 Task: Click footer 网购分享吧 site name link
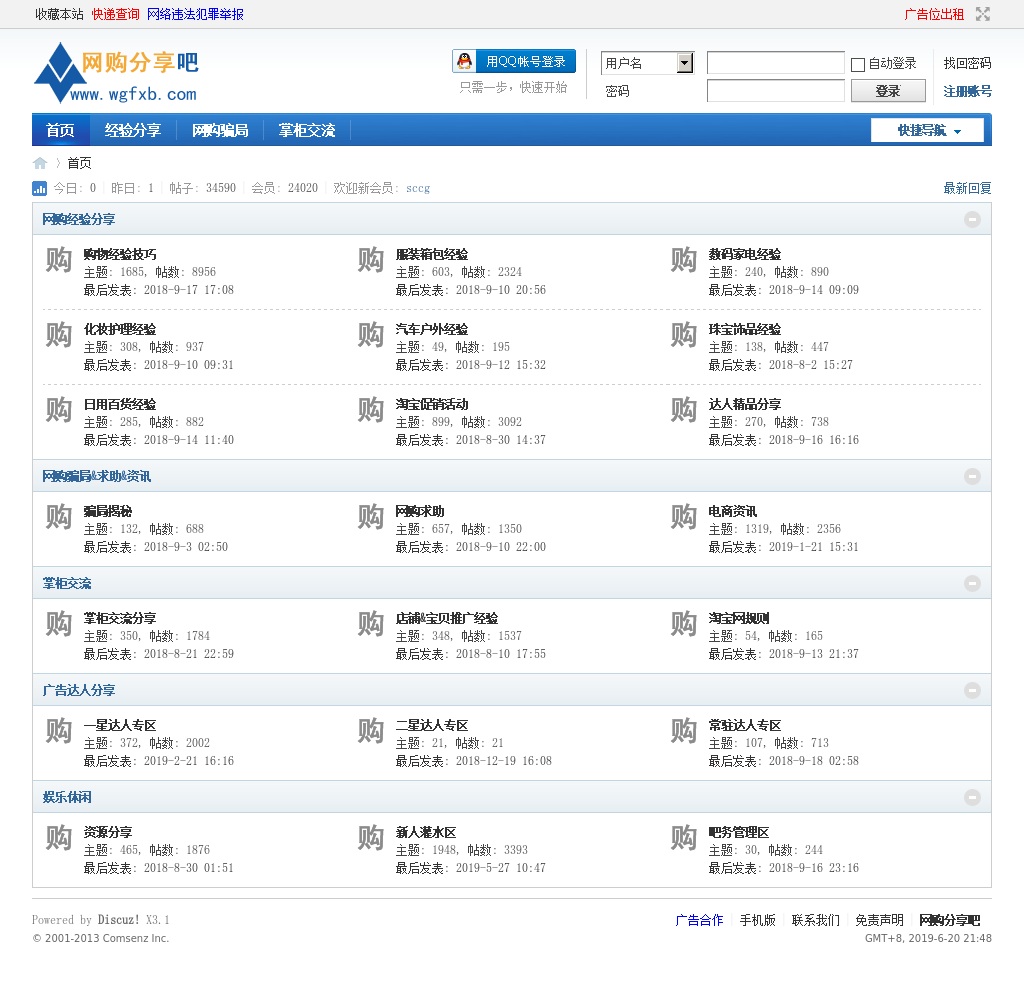[x=950, y=920]
